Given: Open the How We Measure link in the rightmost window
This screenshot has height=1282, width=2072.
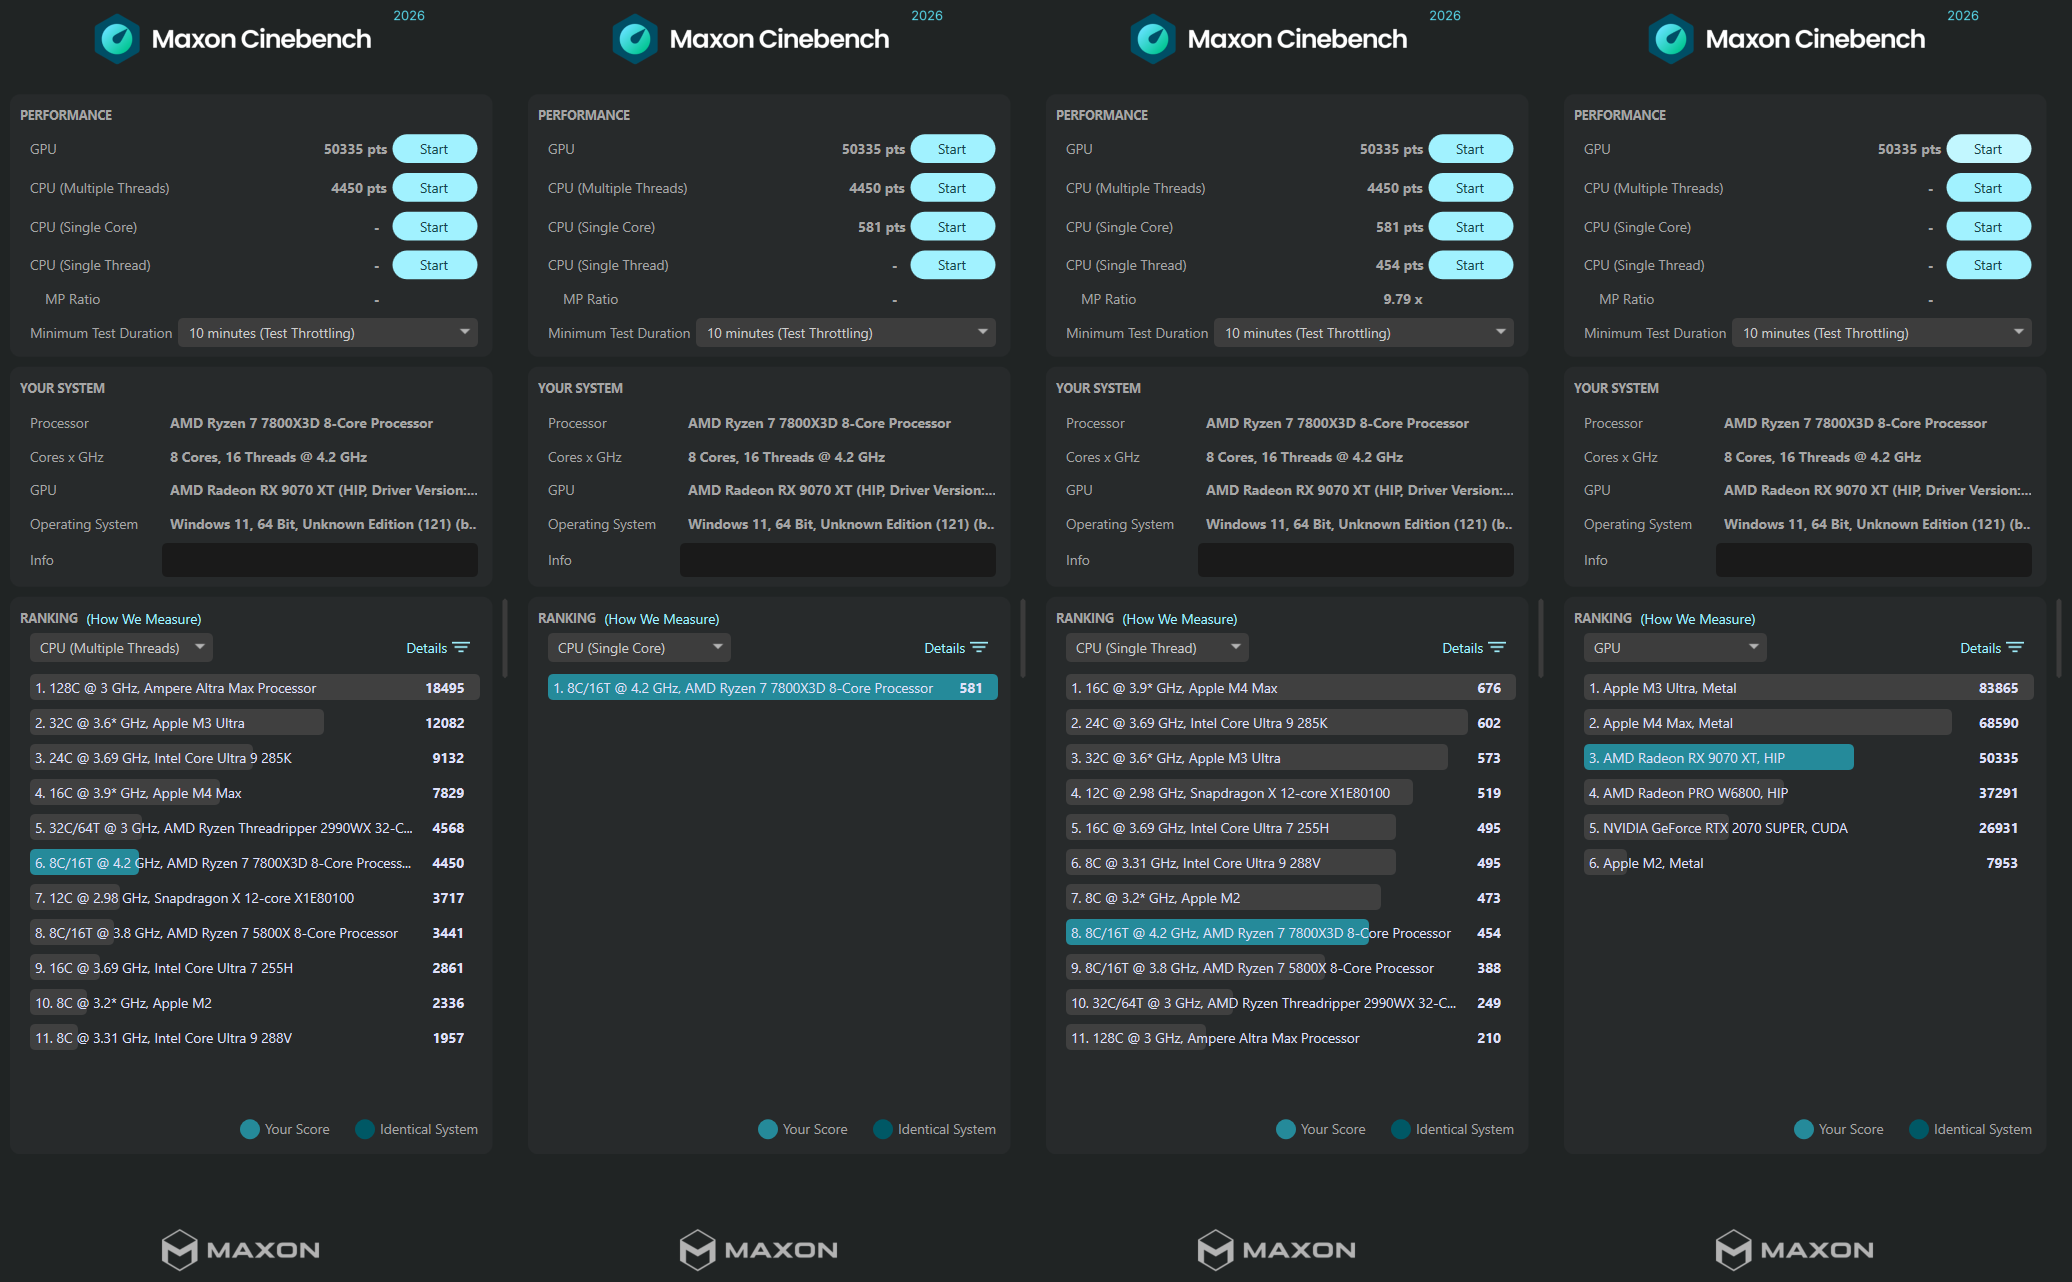Looking at the screenshot, I should point(1698,619).
